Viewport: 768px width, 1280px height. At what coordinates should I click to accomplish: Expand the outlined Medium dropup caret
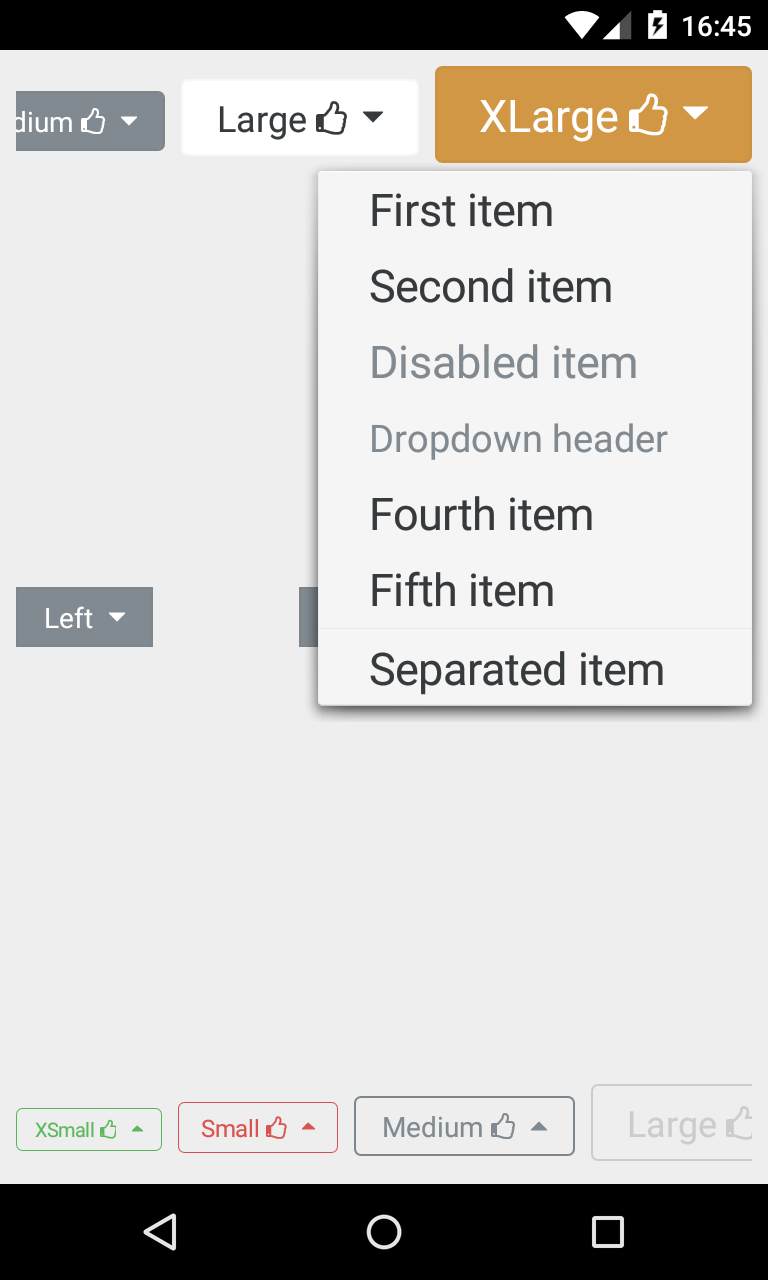[539, 1127]
